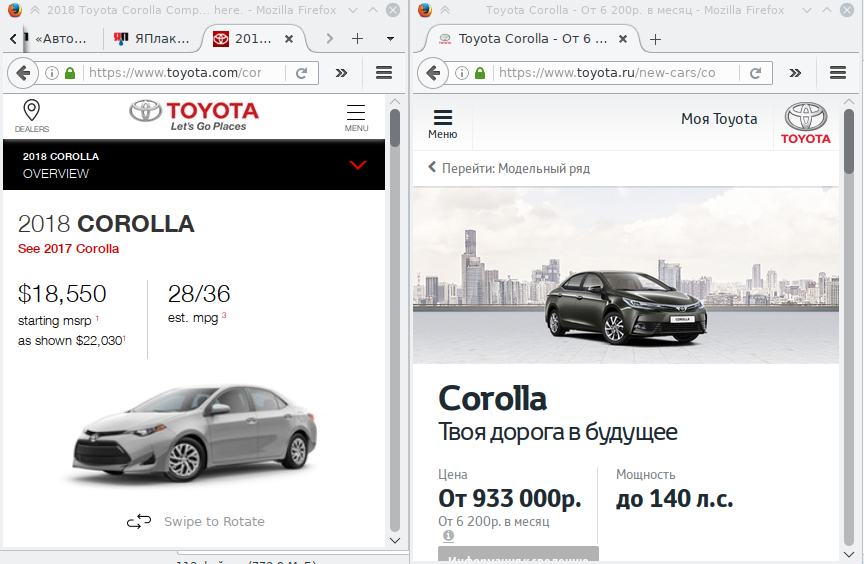
Task: Click the Firefox logo in the left window's title bar
Action: (x=15, y=9)
